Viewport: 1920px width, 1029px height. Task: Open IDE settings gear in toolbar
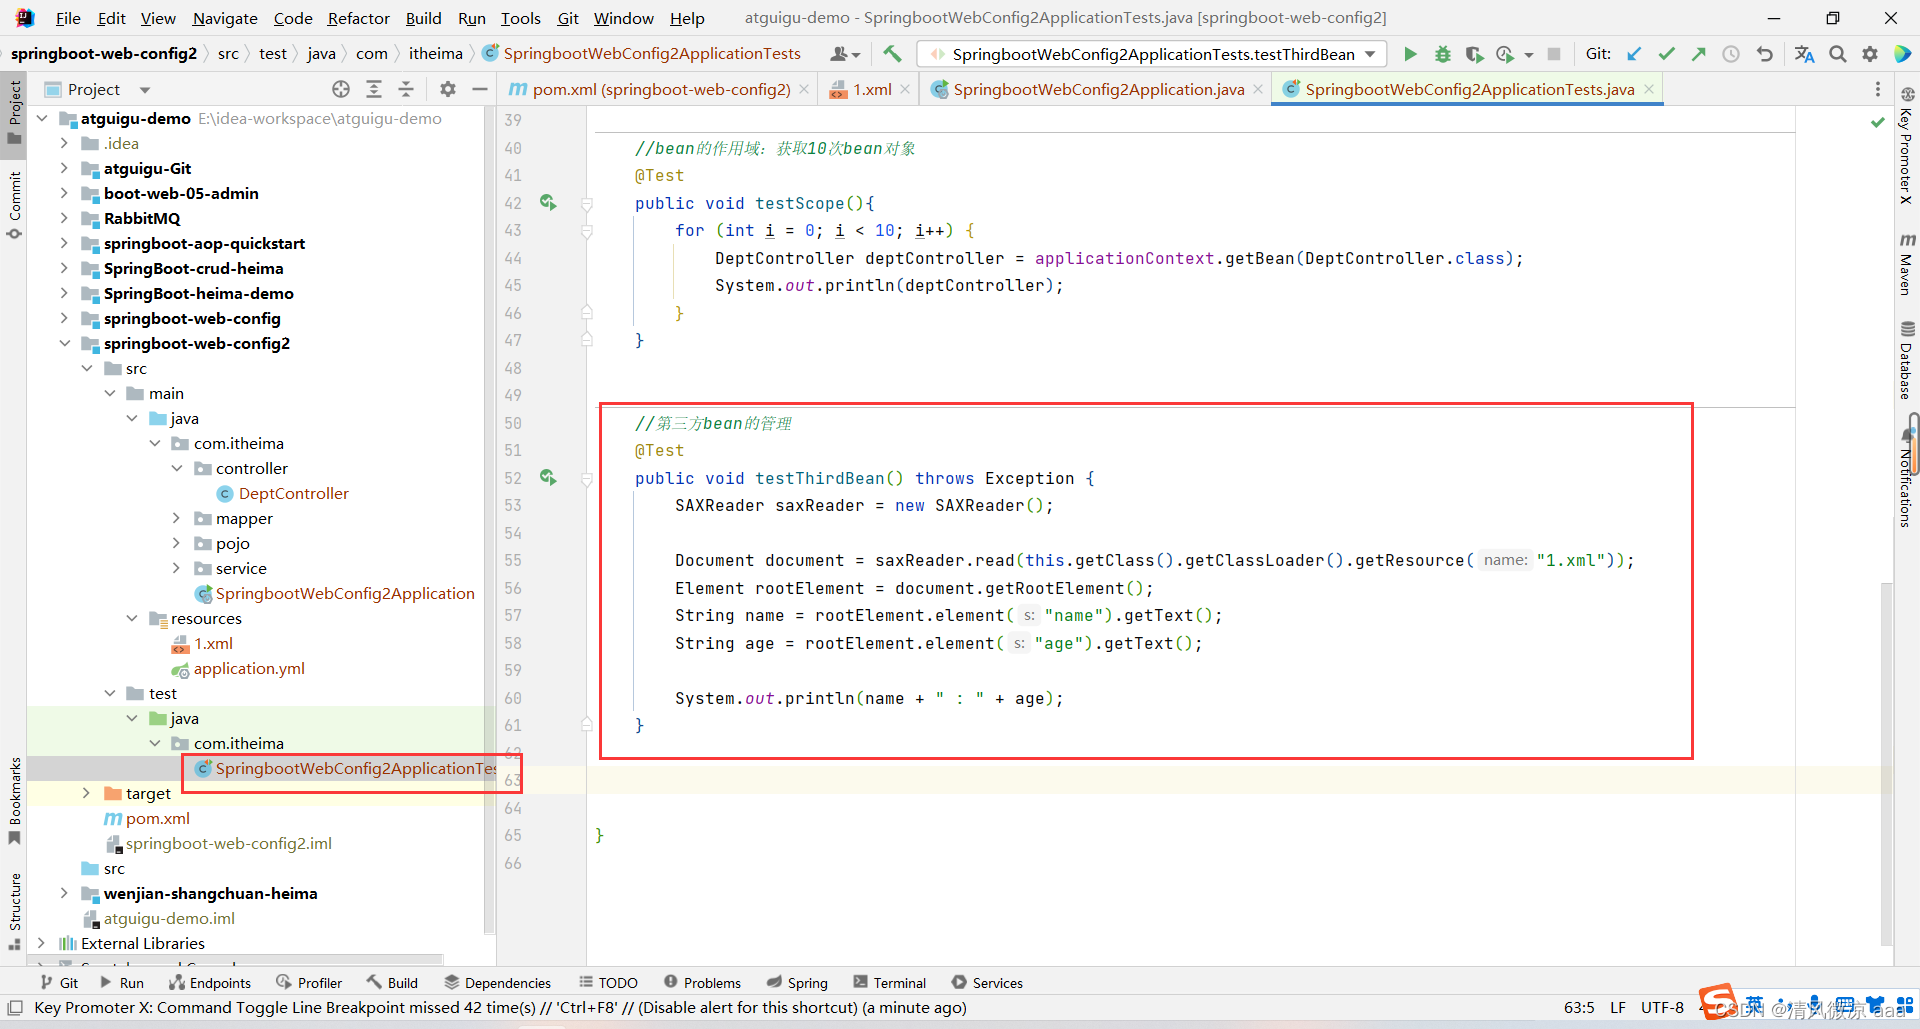(x=1870, y=54)
